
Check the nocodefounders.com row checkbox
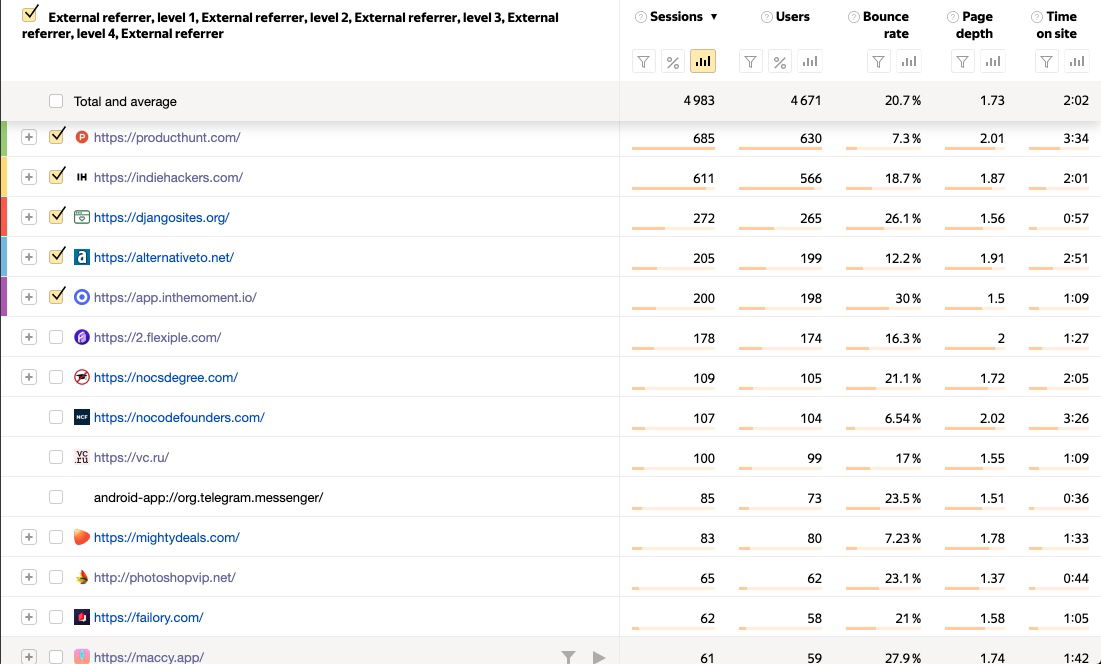56,417
